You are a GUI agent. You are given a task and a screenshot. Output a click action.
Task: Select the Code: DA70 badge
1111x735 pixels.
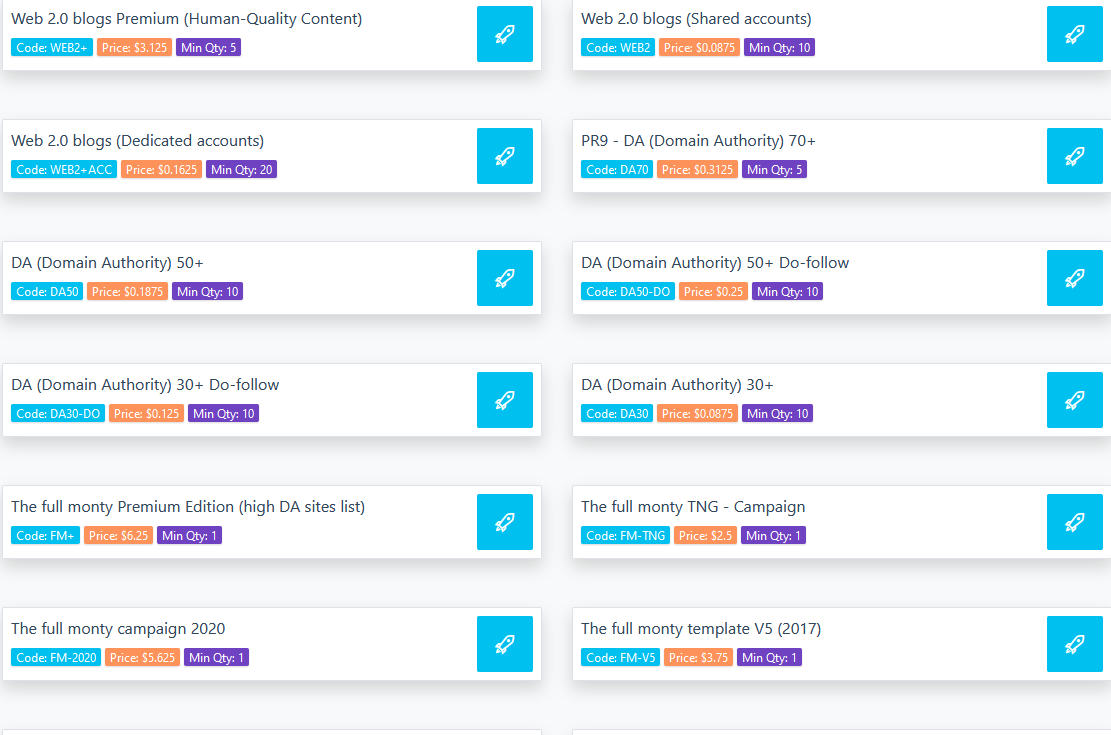[x=617, y=169]
